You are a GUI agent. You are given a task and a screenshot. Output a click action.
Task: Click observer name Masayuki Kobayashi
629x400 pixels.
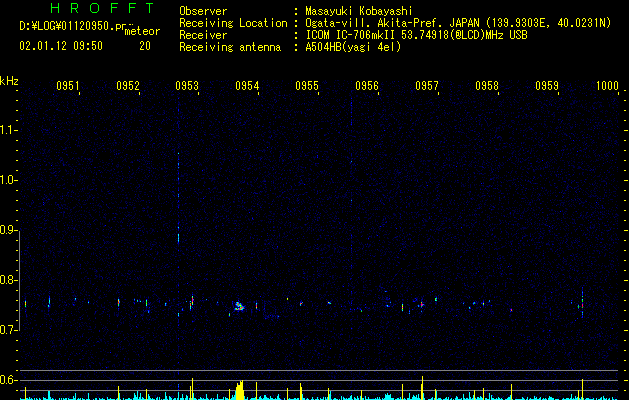click(359, 11)
